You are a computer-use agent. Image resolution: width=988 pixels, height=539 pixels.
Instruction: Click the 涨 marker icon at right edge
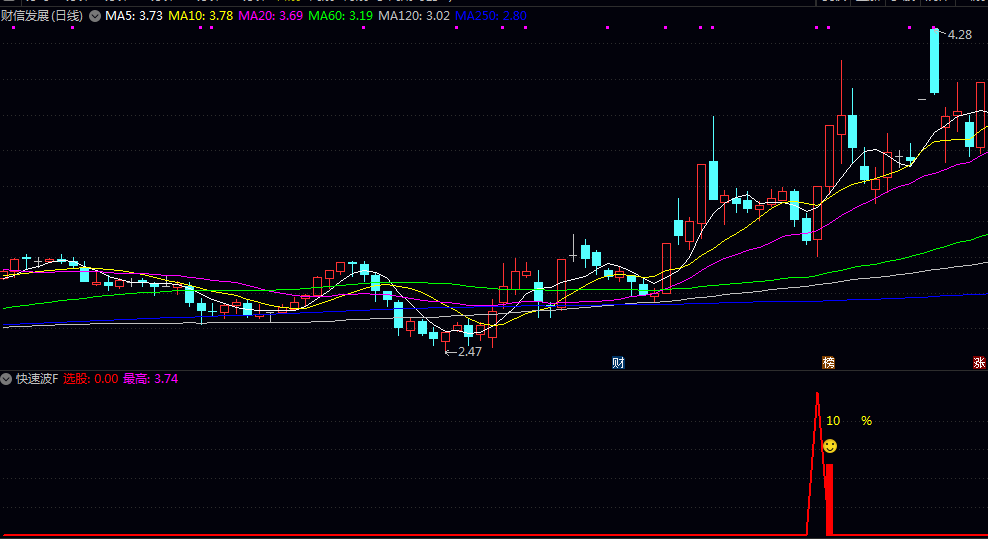(x=980, y=362)
